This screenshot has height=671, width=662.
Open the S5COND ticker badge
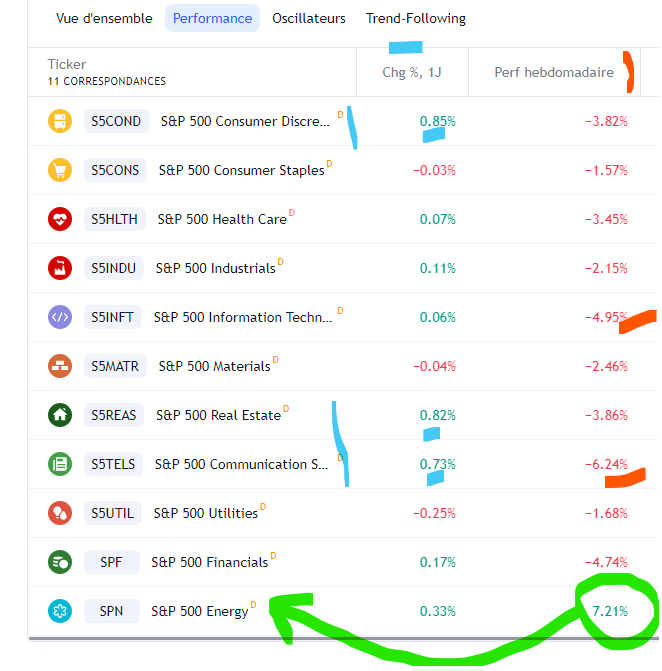[116, 121]
